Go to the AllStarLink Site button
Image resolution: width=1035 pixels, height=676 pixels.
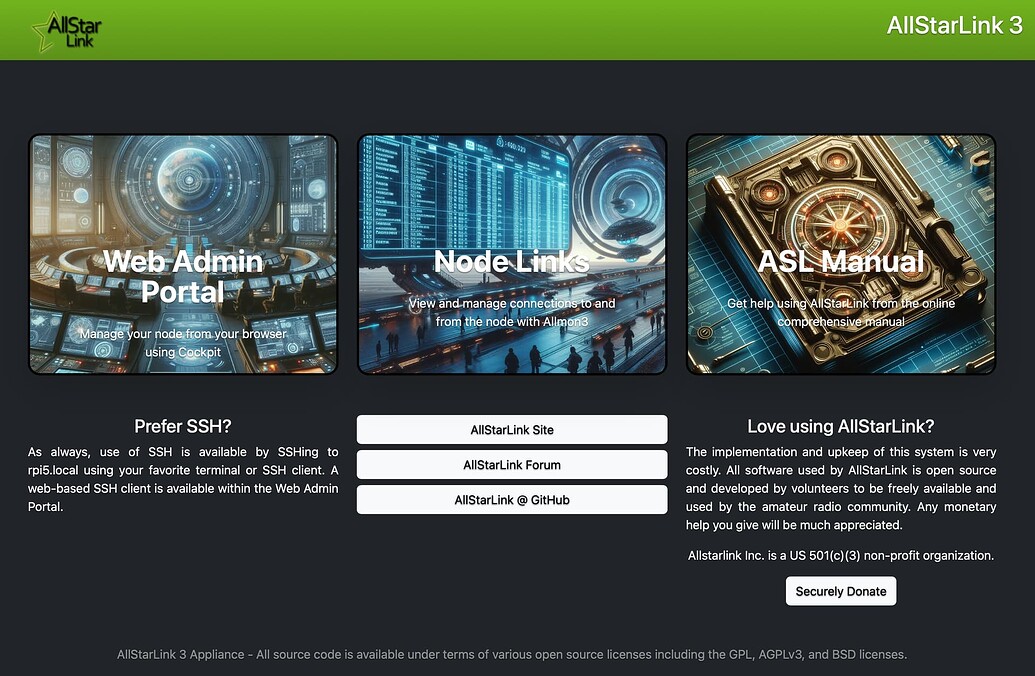[x=511, y=430]
